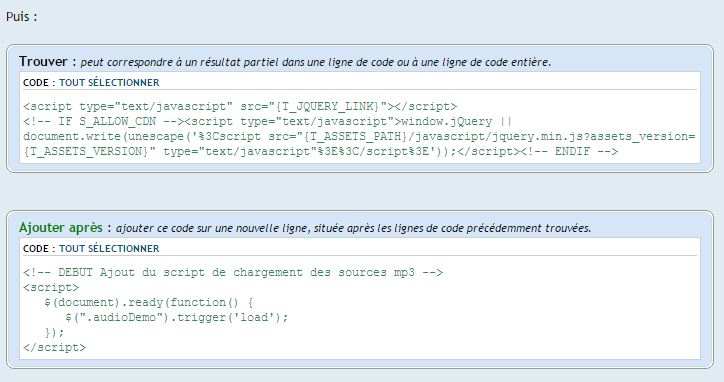Select all code in the Ajouter après box

click(109, 249)
